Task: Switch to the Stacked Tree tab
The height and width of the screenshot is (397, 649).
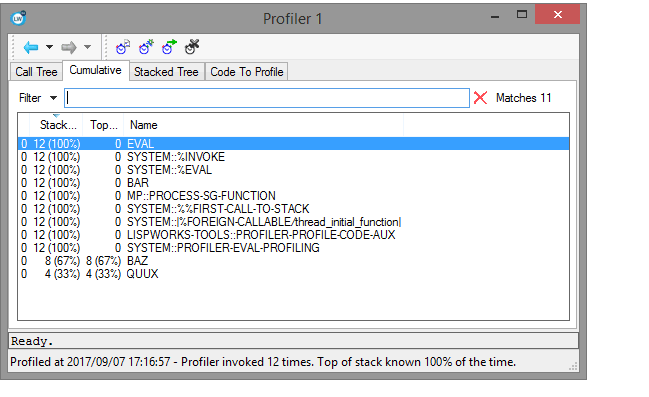Action: [x=166, y=72]
